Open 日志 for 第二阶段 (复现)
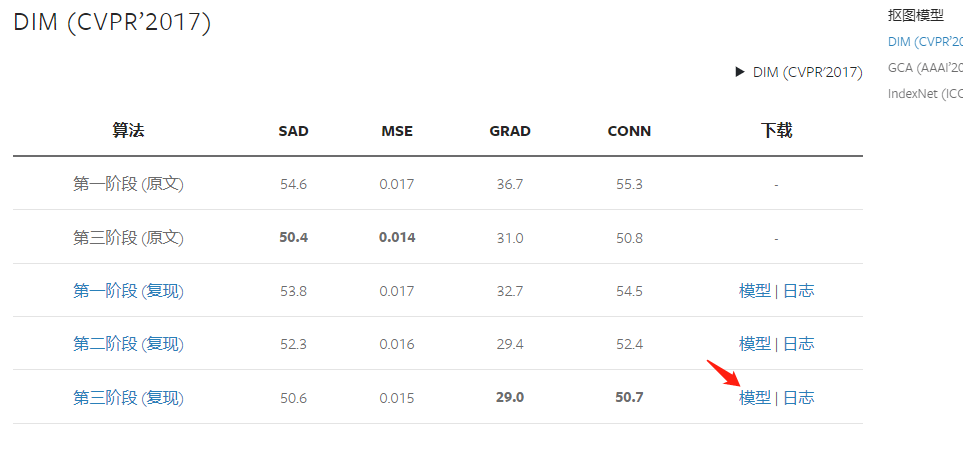This screenshot has height=454, width=963. pyautogui.click(x=798, y=344)
